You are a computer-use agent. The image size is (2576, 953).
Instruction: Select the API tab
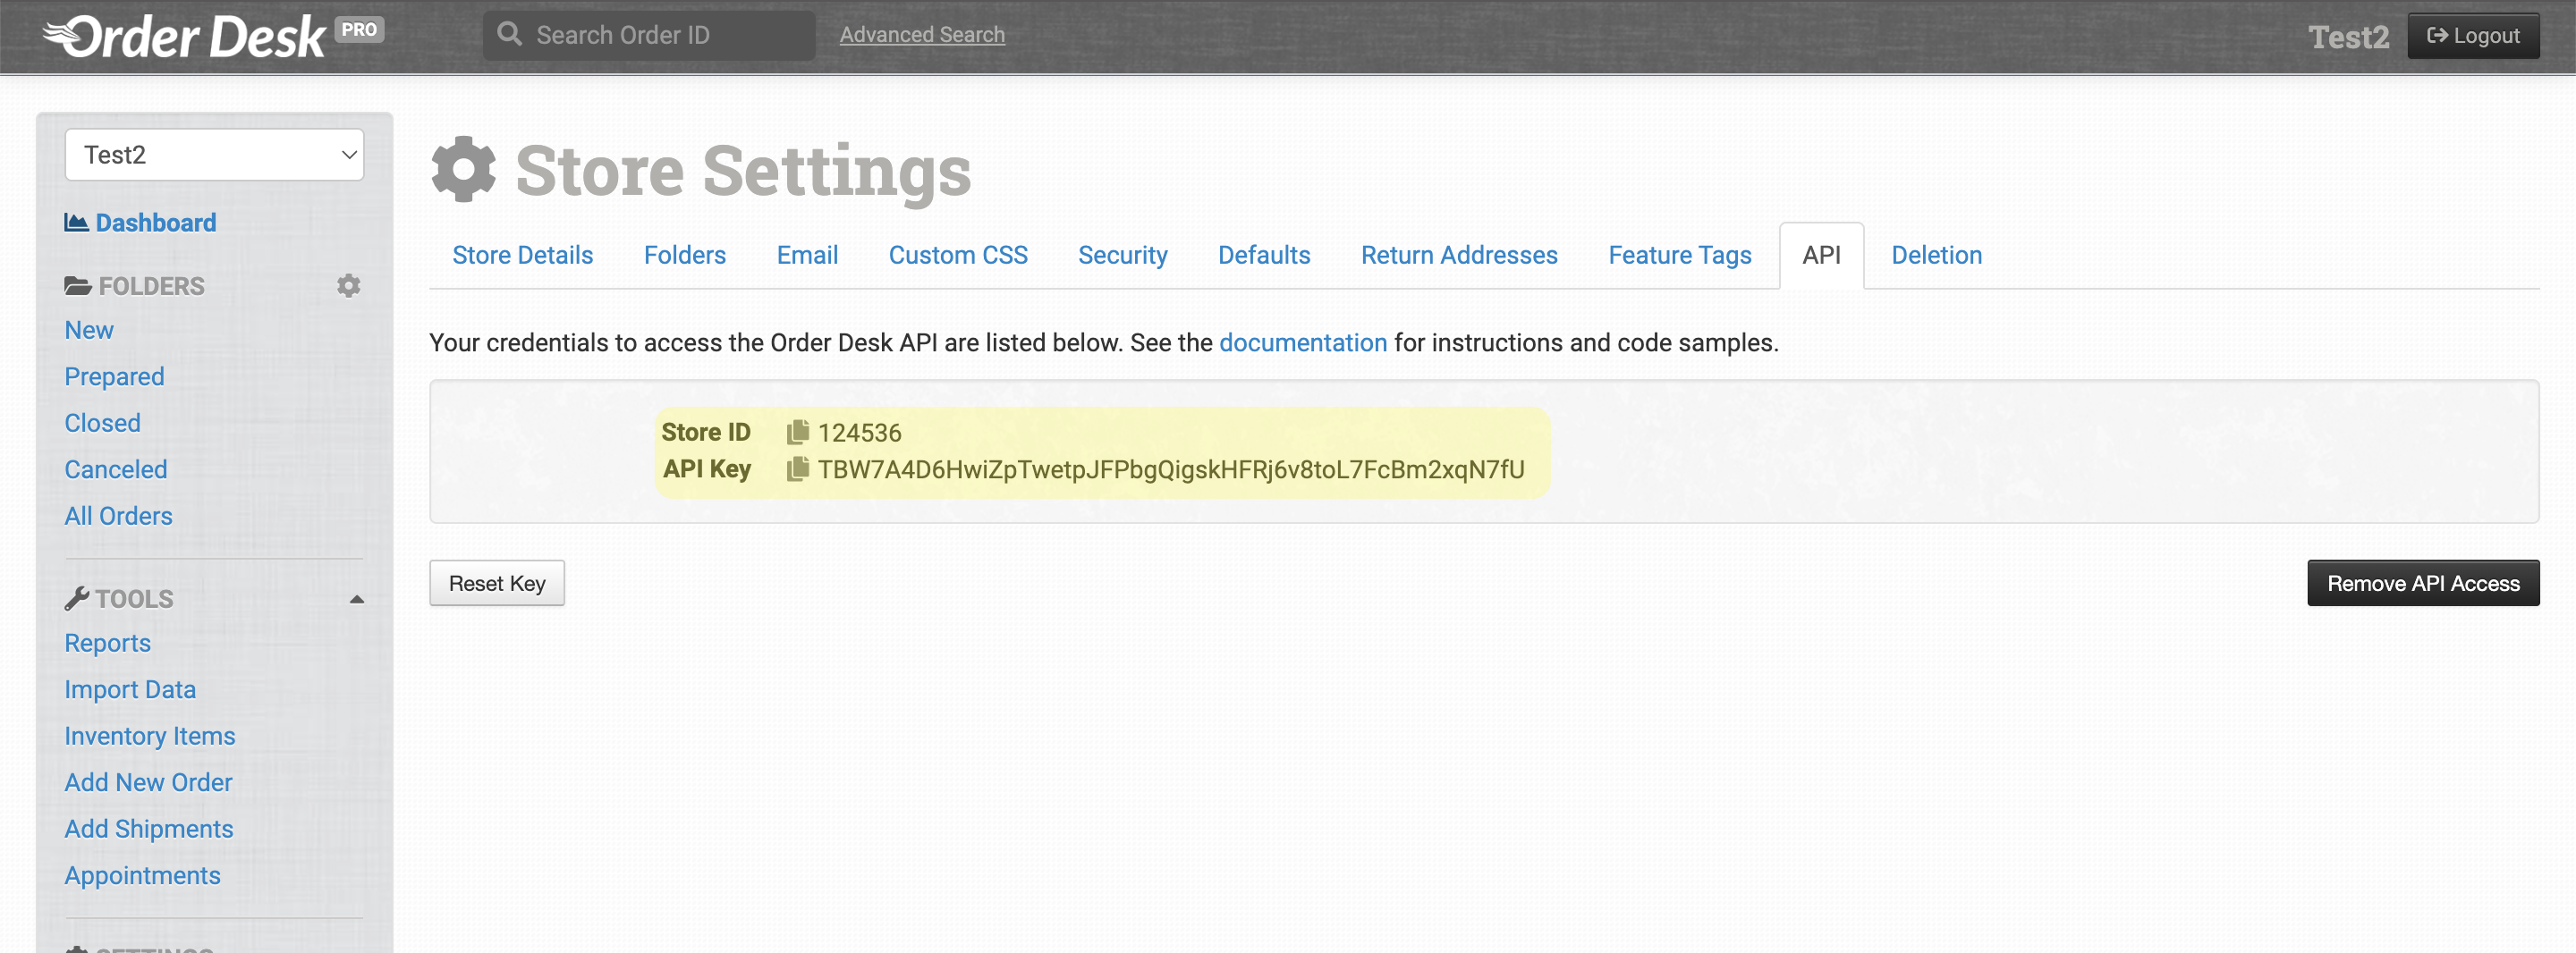tap(1821, 256)
